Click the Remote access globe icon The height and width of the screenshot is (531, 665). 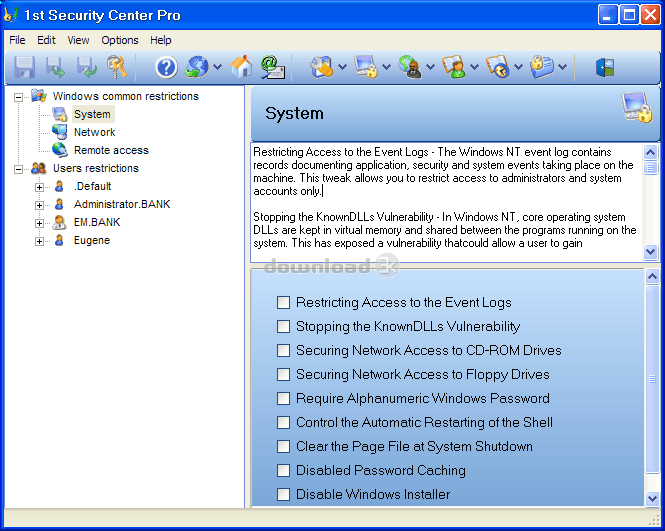60,150
